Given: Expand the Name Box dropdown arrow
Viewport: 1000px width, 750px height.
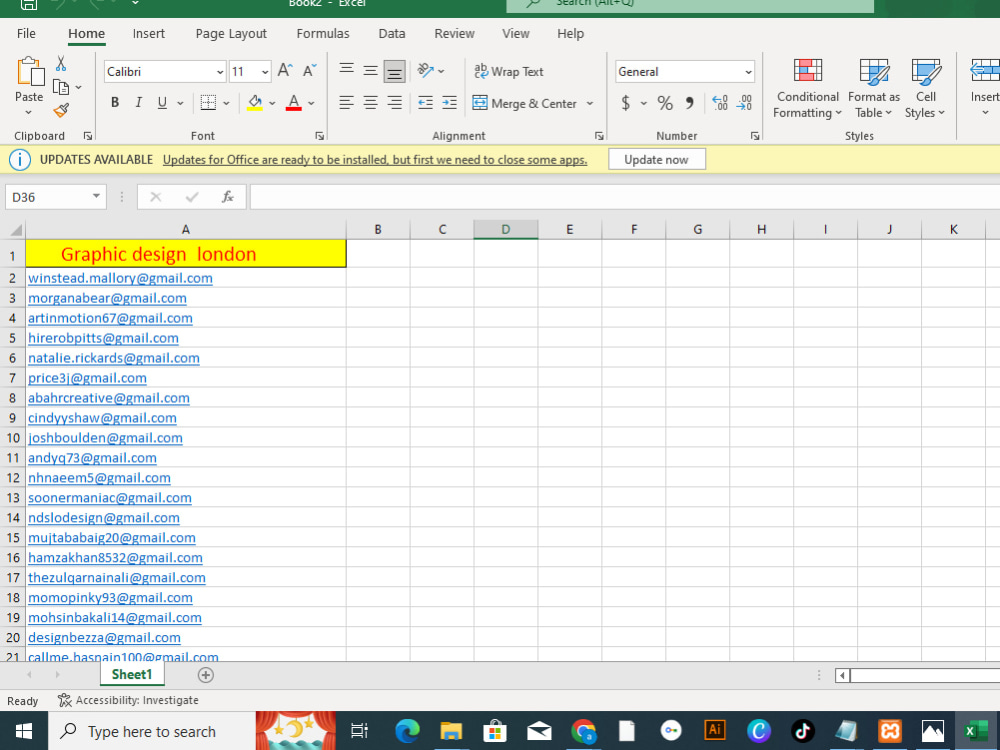Looking at the screenshot, I should [x=96, y=196].
